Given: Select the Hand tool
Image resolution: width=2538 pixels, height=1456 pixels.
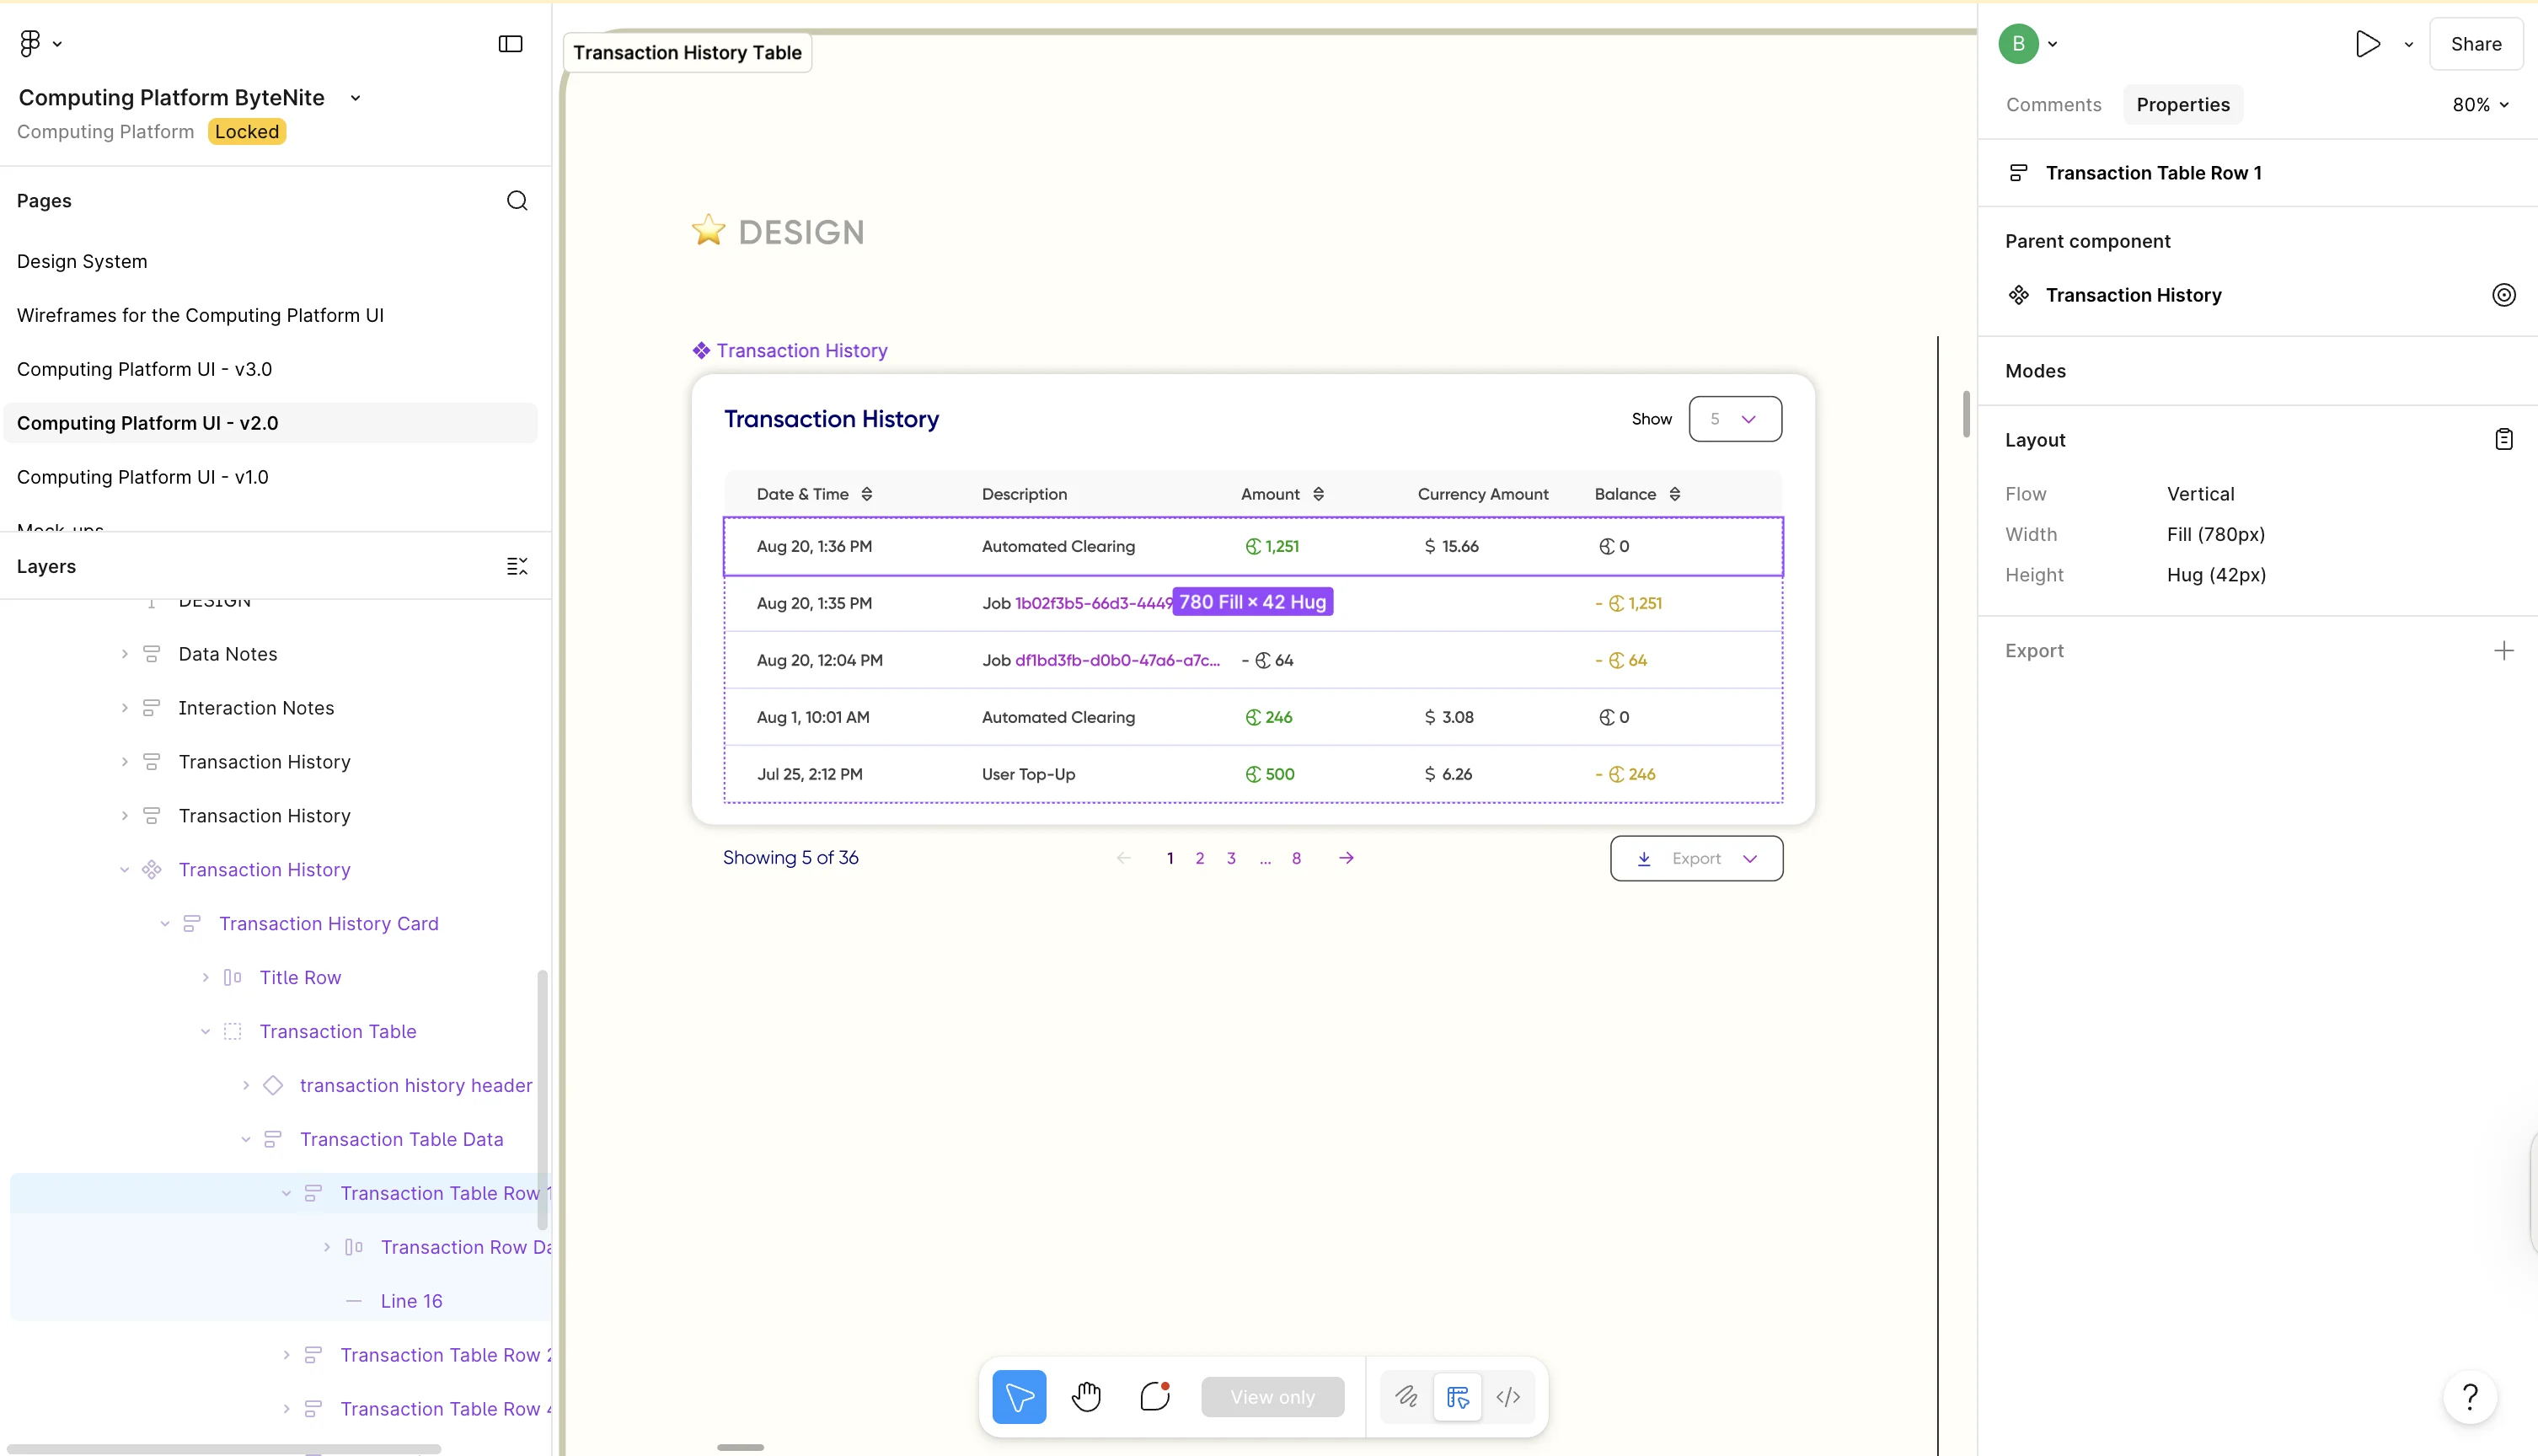Looking at the screenshot, I should click(1086, 1397).
